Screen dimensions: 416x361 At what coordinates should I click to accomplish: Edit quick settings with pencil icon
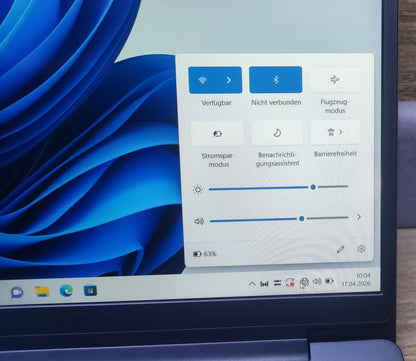pos(340,249)
